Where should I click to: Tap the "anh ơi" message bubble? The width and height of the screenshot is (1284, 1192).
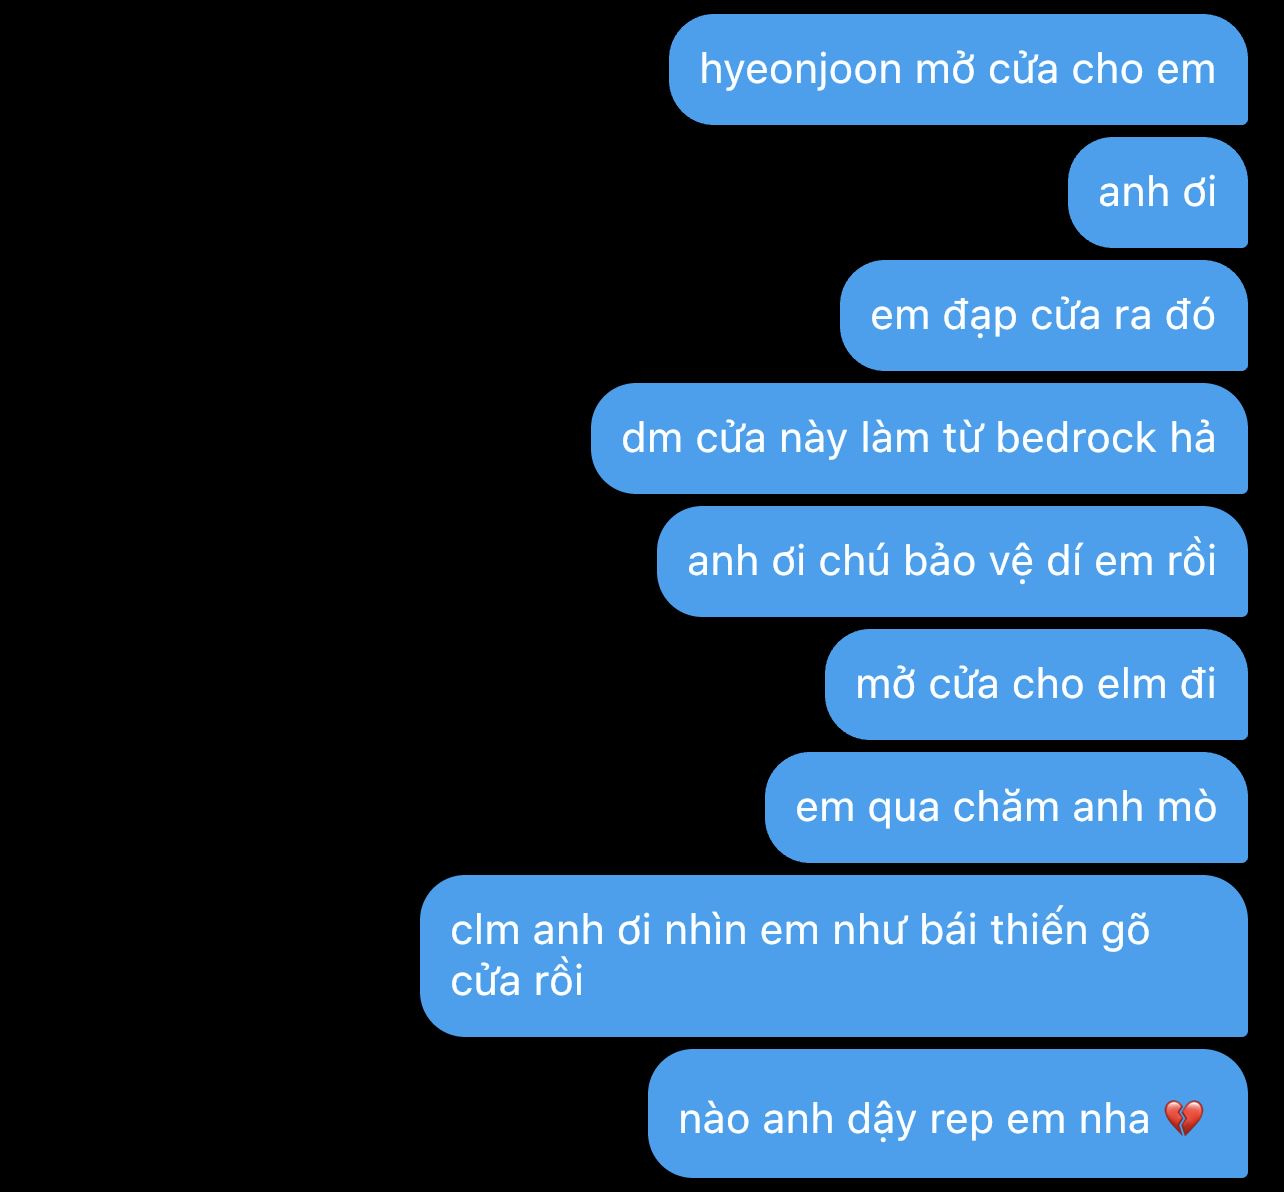pyautogui.click(x=1158, y=192)
